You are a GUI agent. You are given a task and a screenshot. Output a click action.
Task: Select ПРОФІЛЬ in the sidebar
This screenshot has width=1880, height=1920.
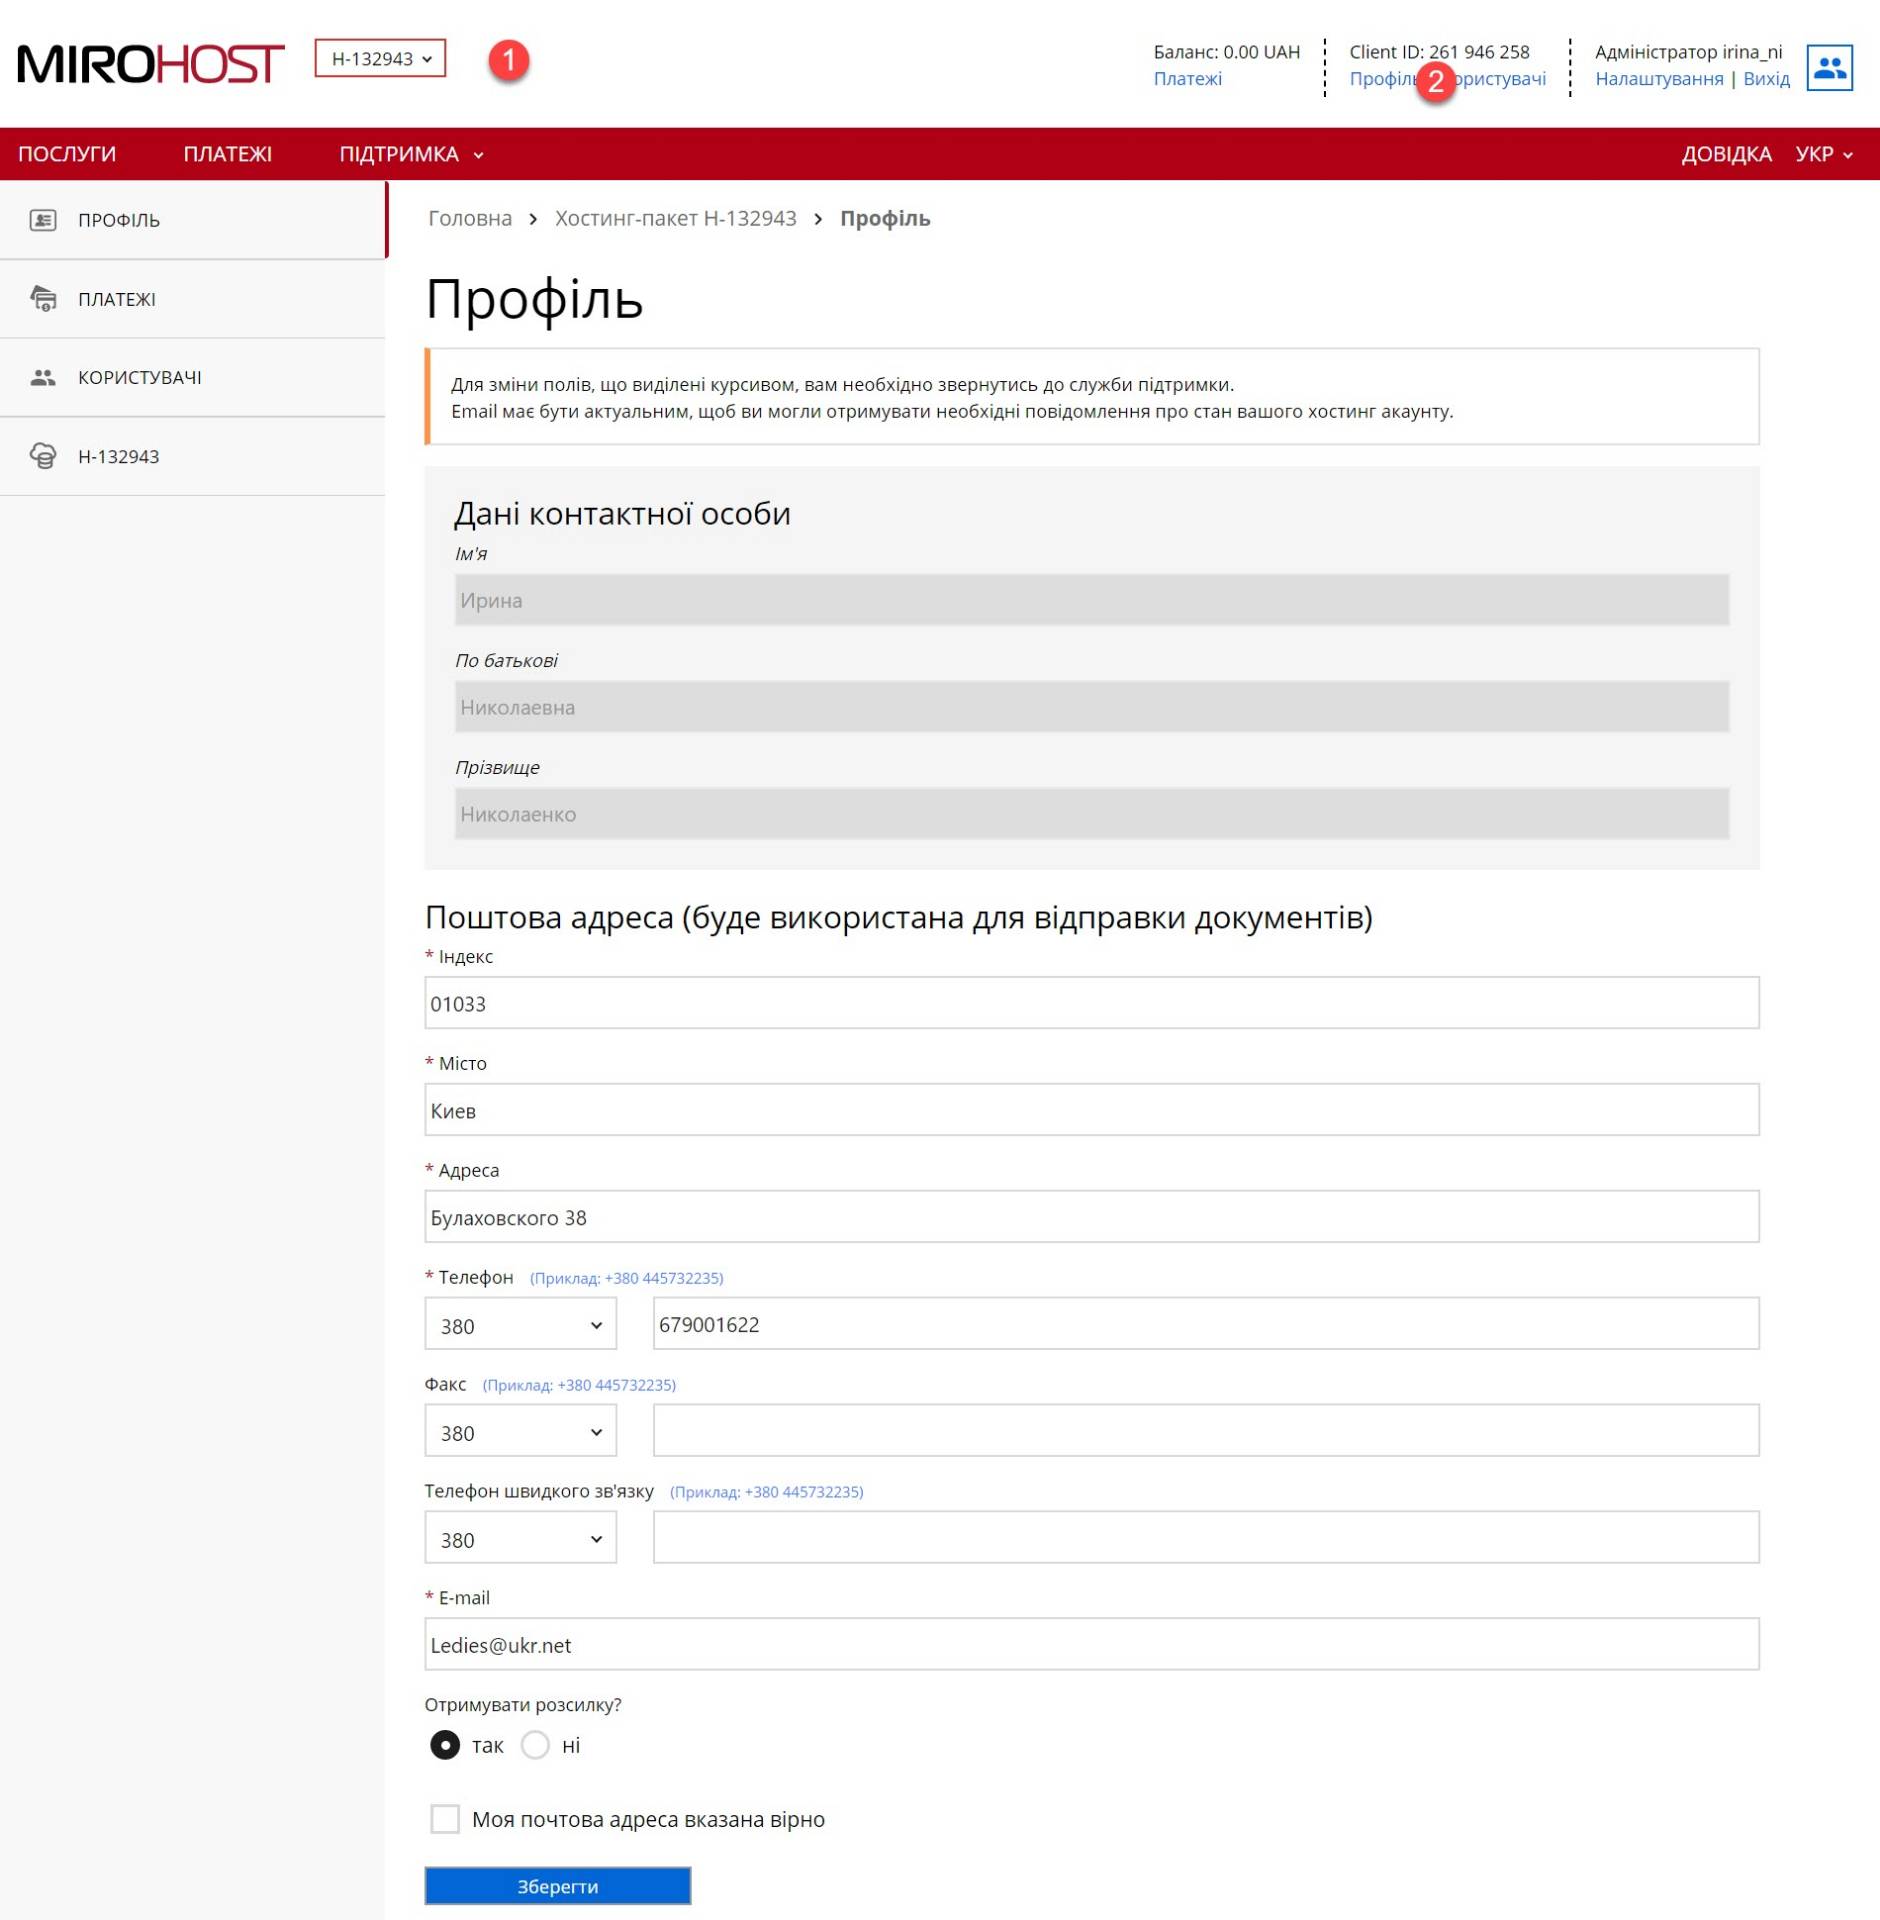tap(193, 220)
